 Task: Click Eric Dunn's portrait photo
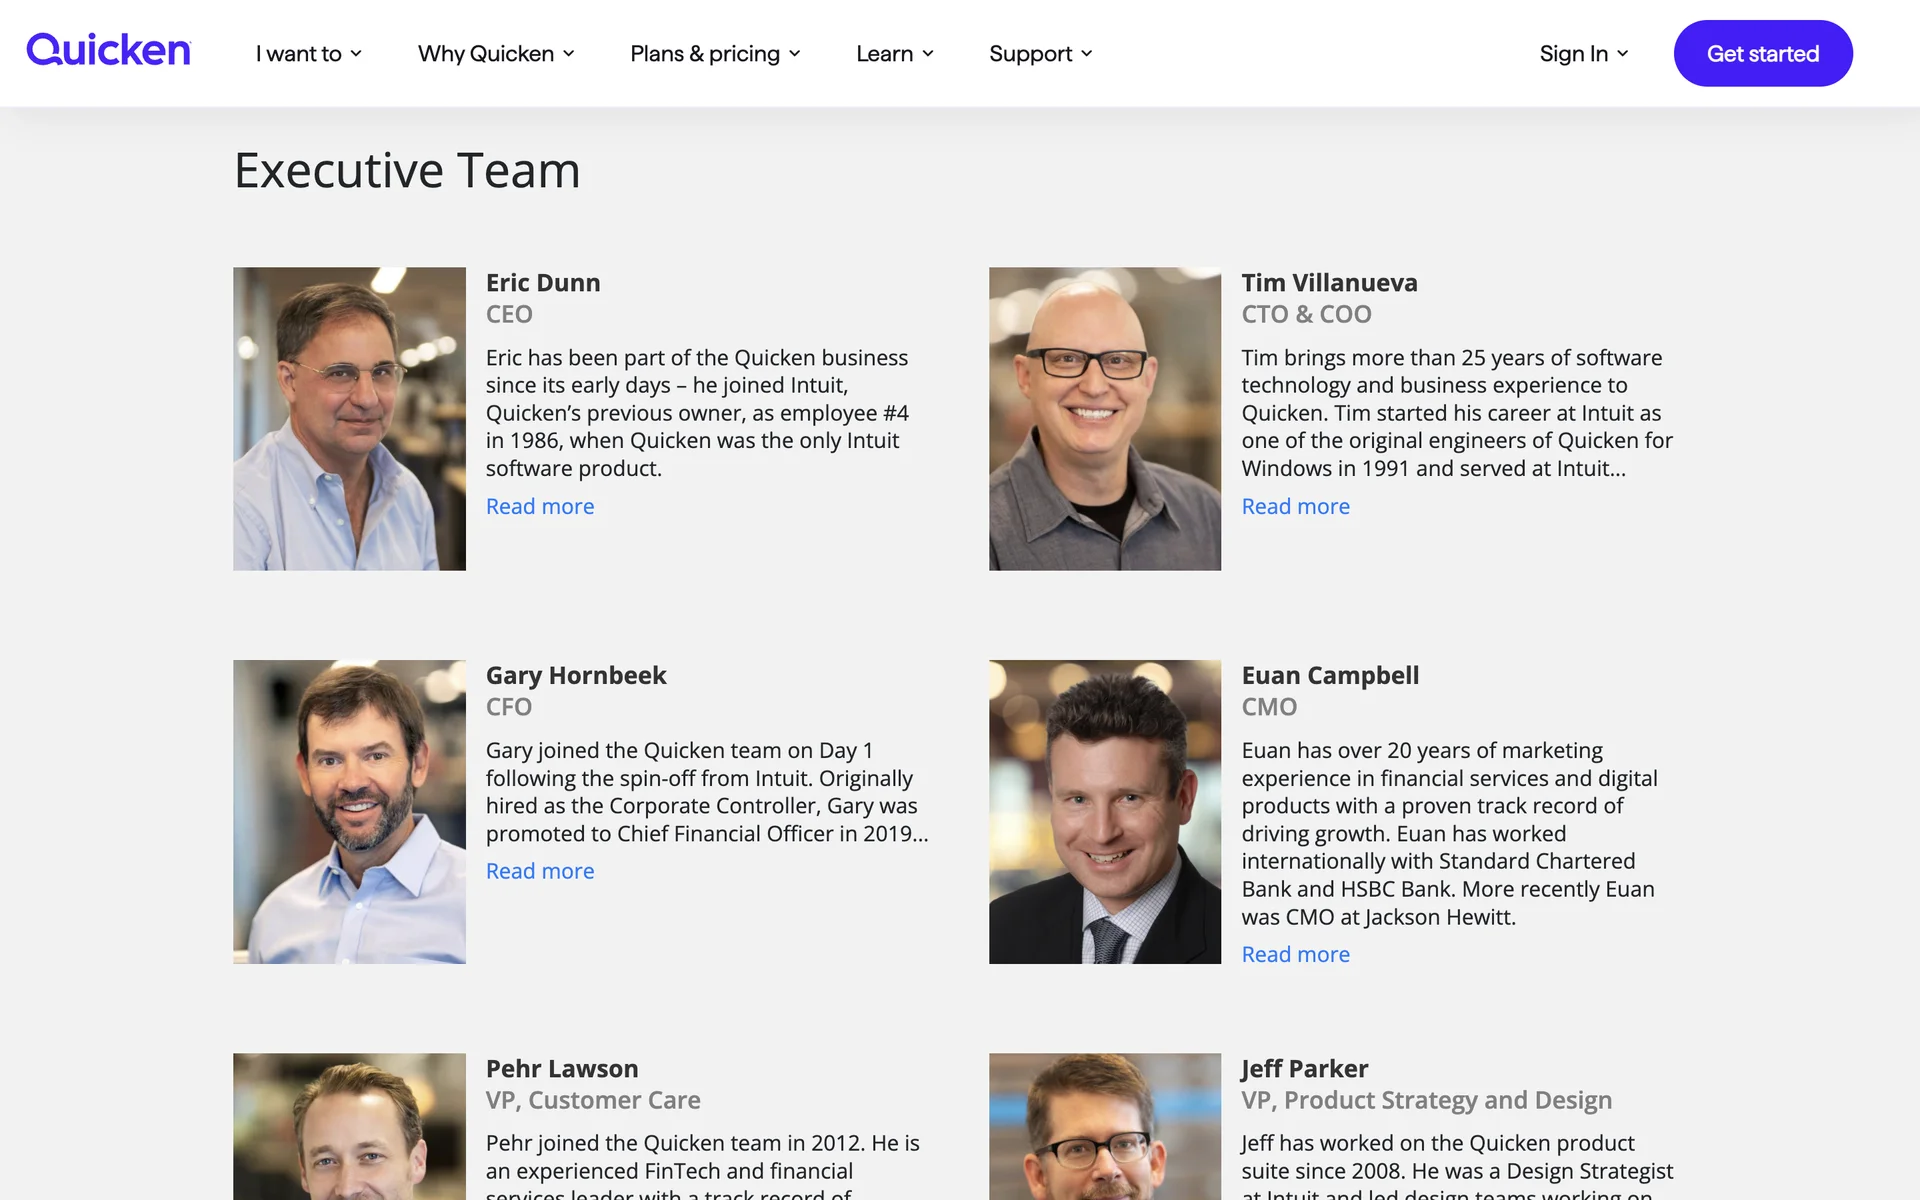click(x=349, y=419)
